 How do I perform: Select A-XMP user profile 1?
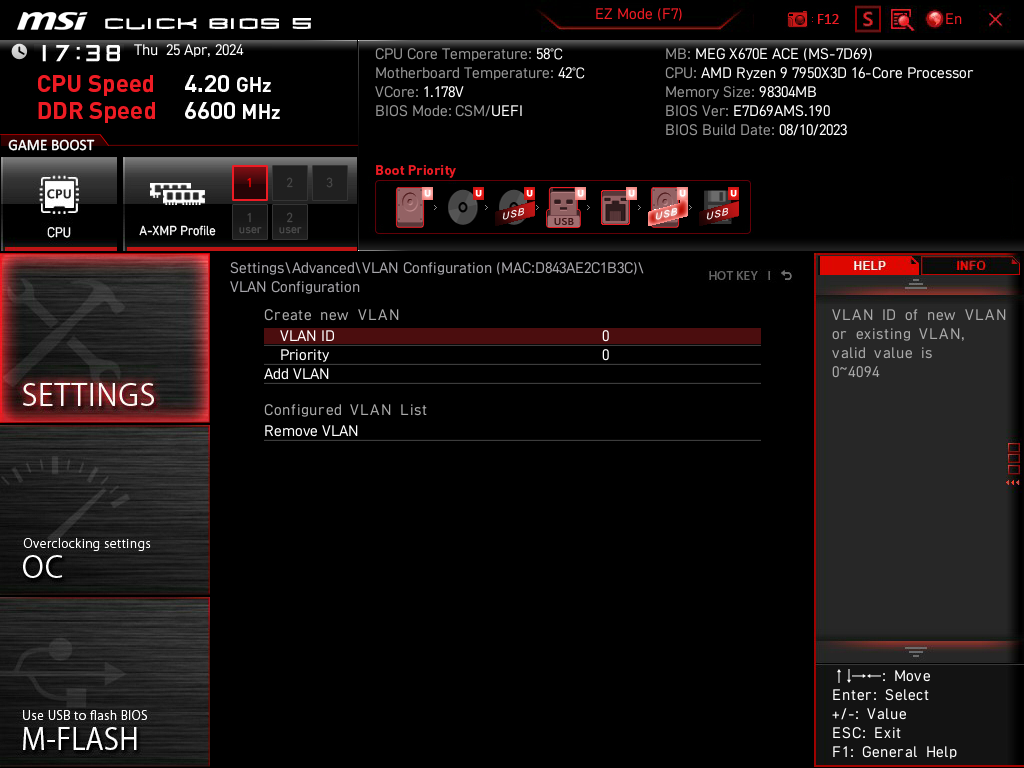249,223
